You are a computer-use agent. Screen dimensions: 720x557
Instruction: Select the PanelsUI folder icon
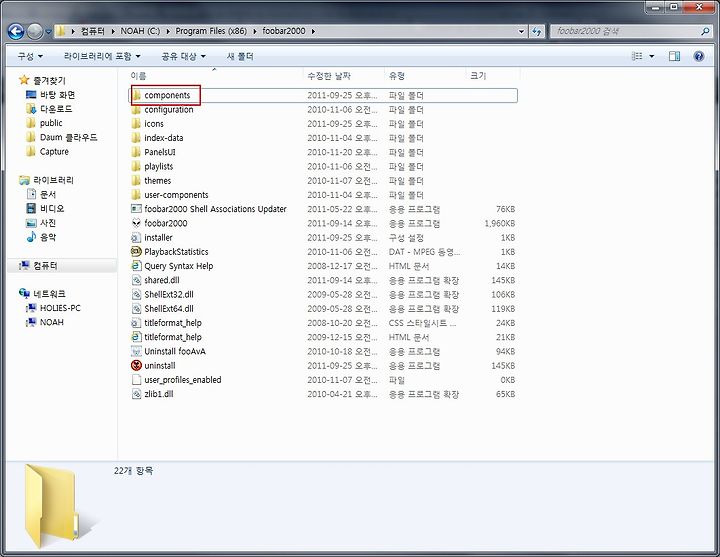136,152
